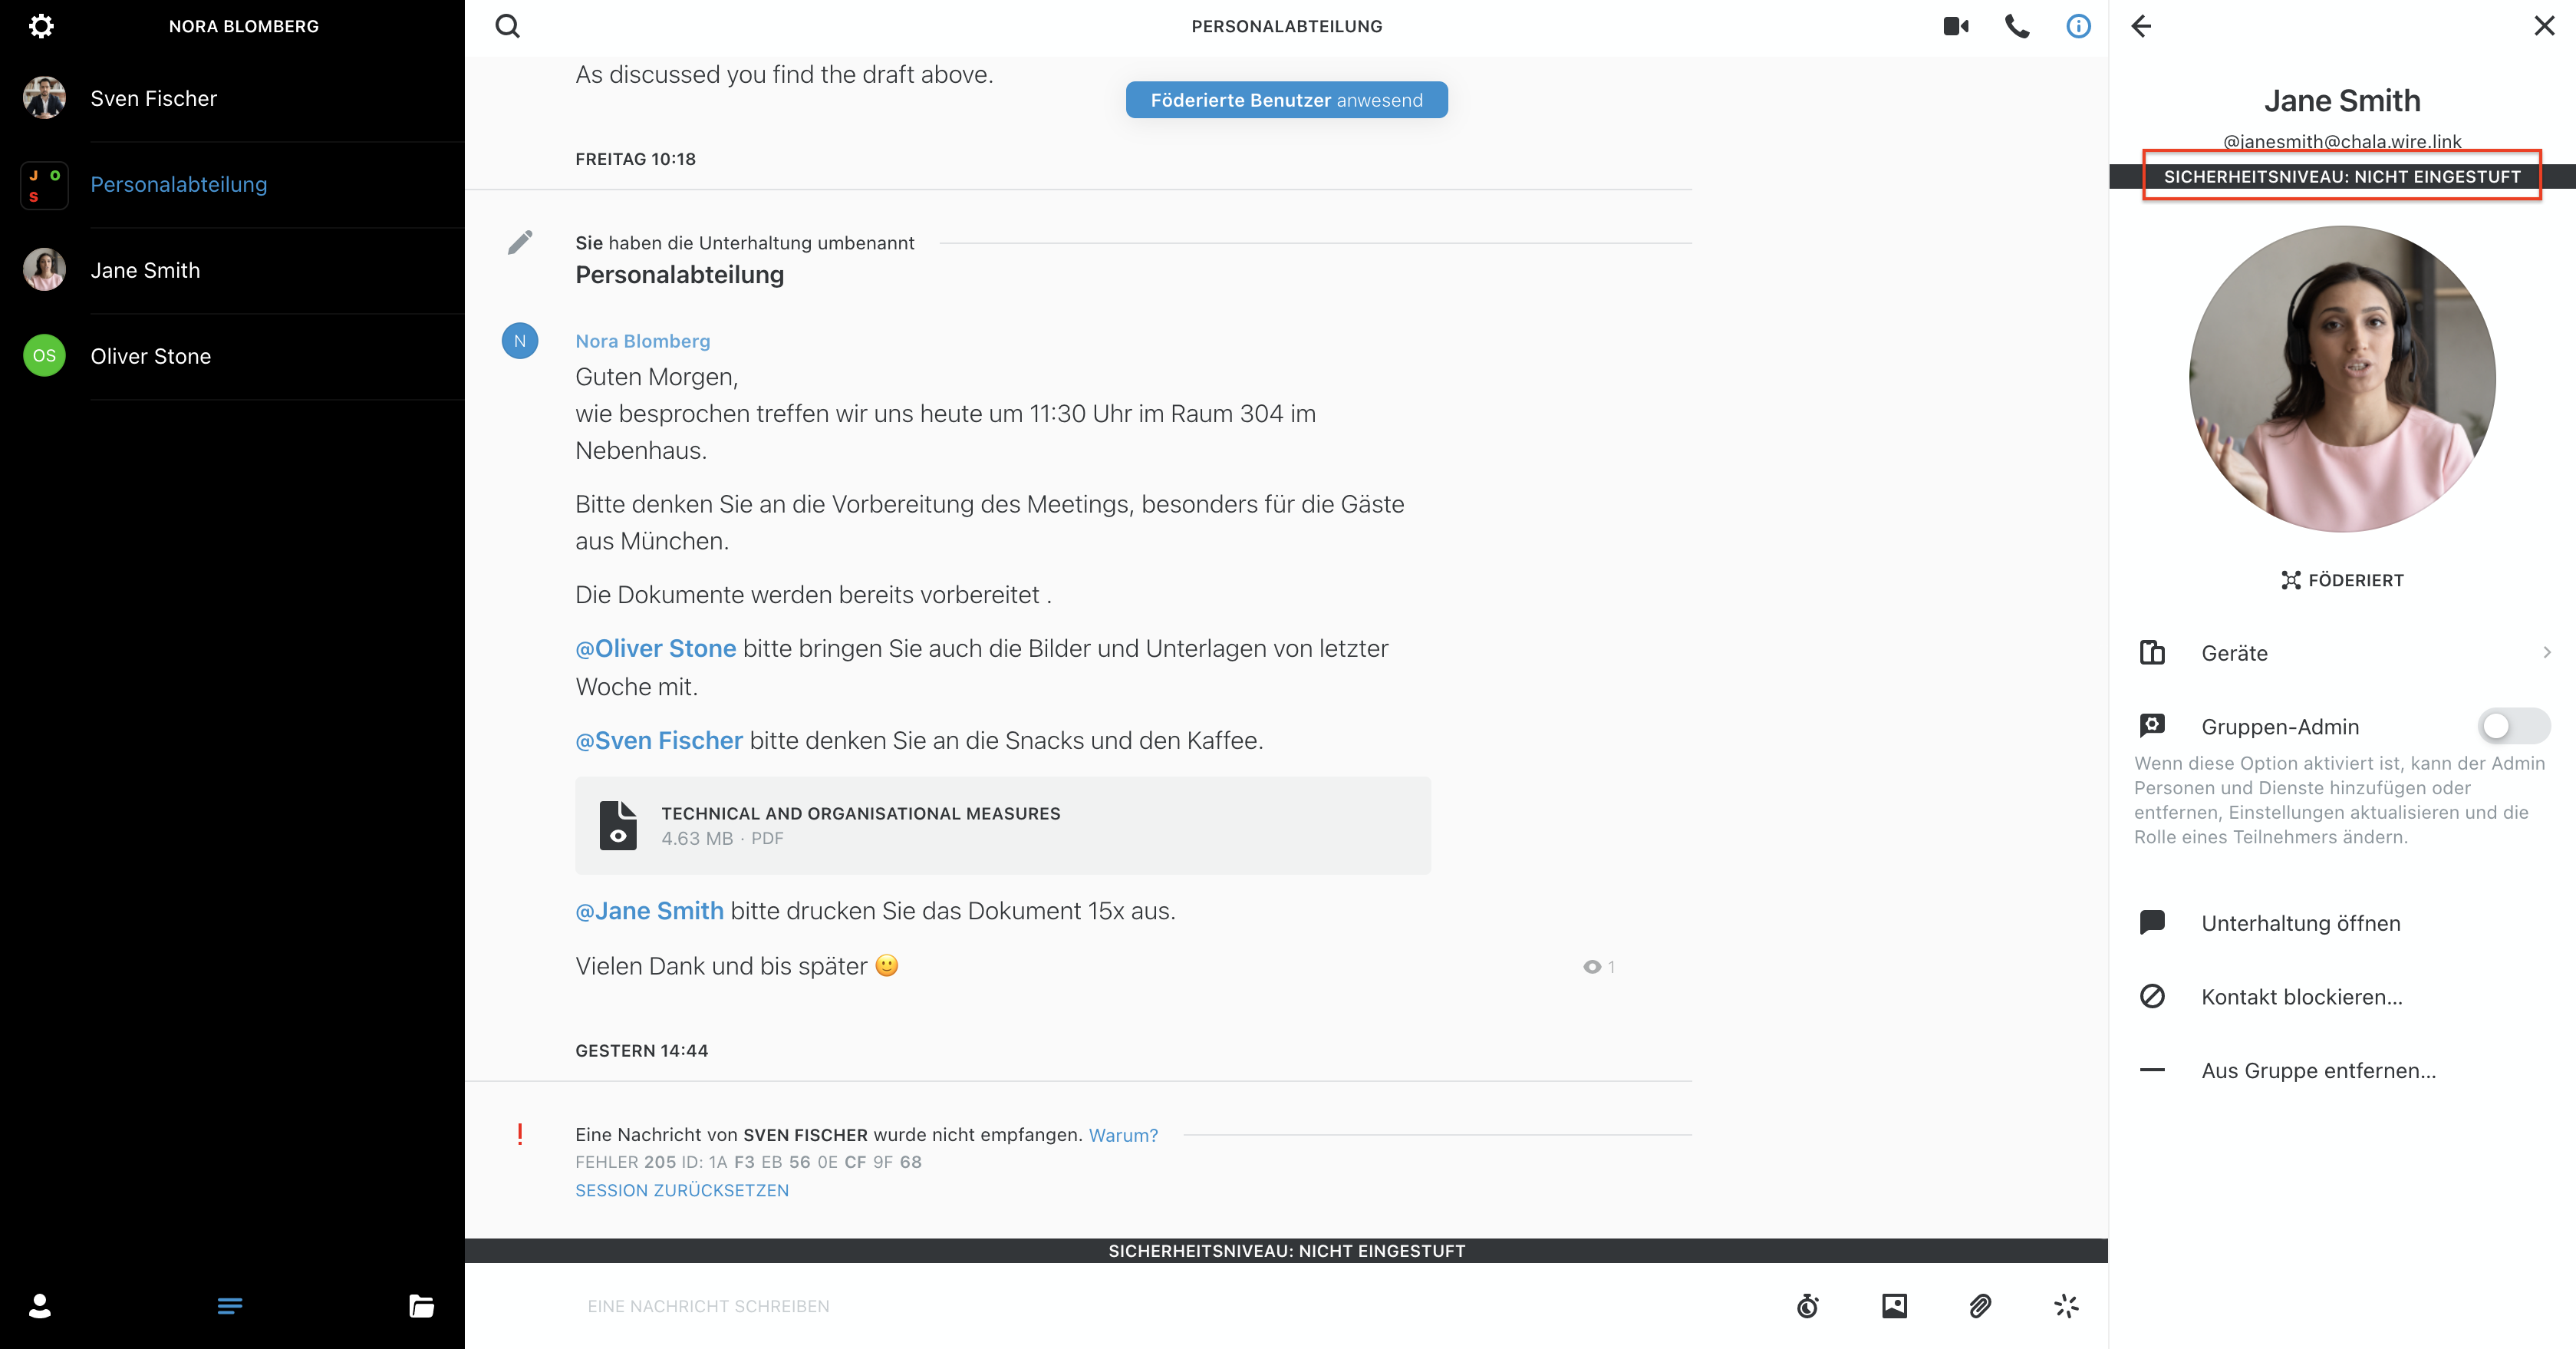Image resolution: width=2576 pixels, height=1349 pixels.
Task: Open Geräte menu entry
Action: coord(2342,653)
